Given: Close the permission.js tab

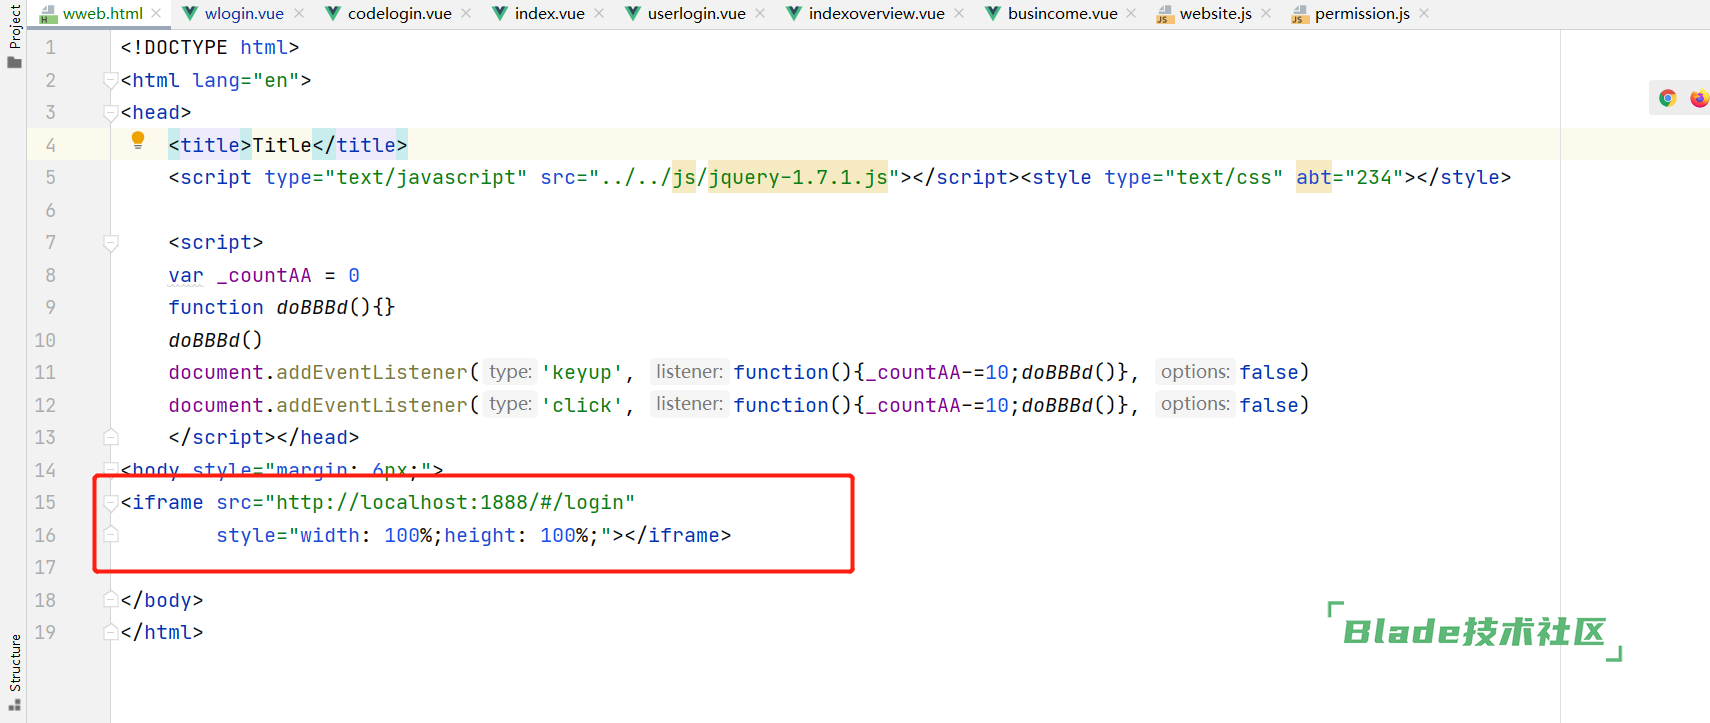Looking at the screenshot, I should [1424, 14].
